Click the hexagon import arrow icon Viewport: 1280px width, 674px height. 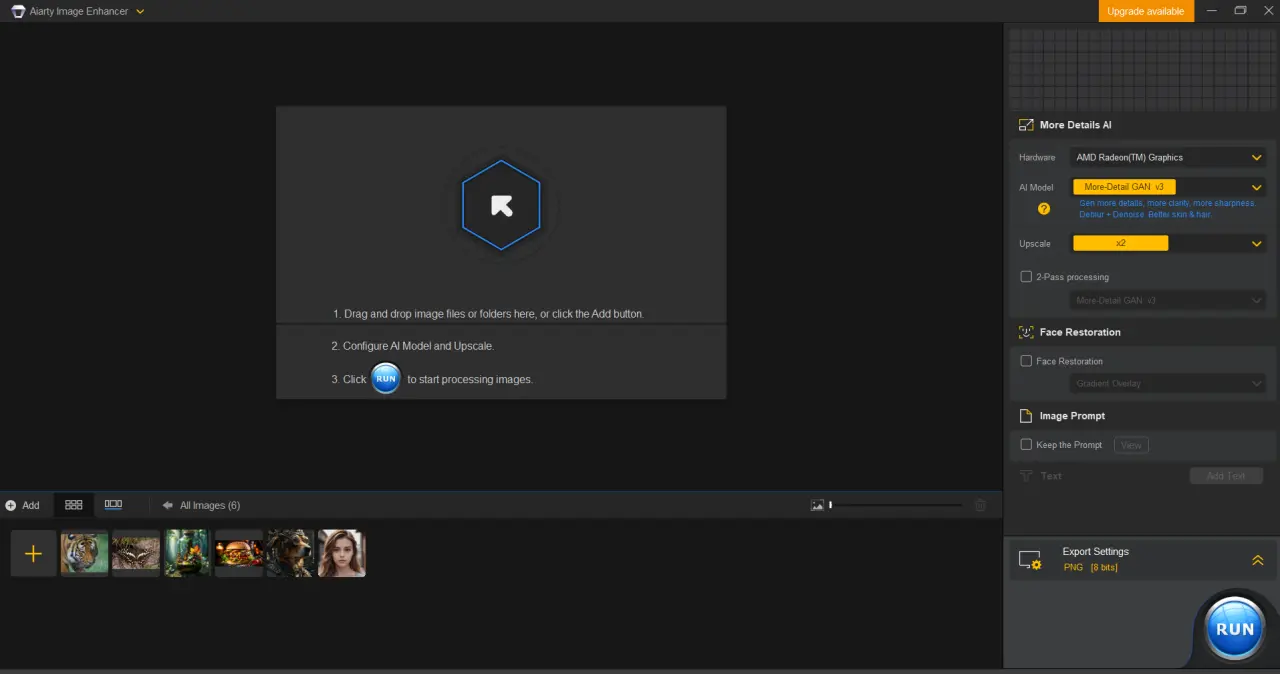pyautogui.click(x=501, y=205)
